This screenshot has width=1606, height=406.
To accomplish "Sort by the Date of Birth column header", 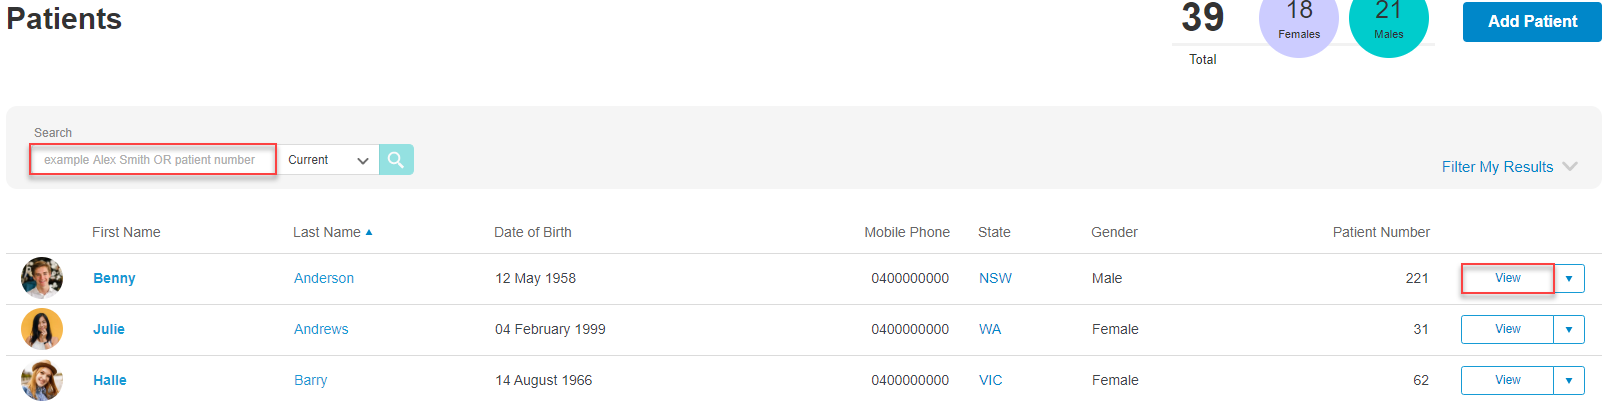I will [533, 232].
